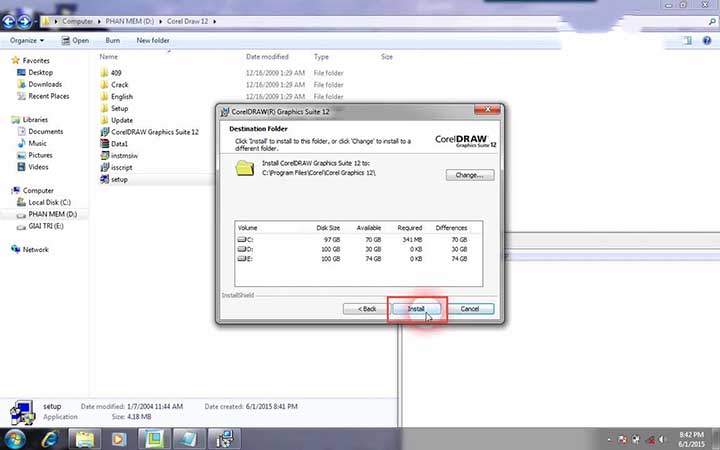The height and width of the screenshot is (450, 720).
Task: Sort files by the Date modified column
Action: point(266,57)
